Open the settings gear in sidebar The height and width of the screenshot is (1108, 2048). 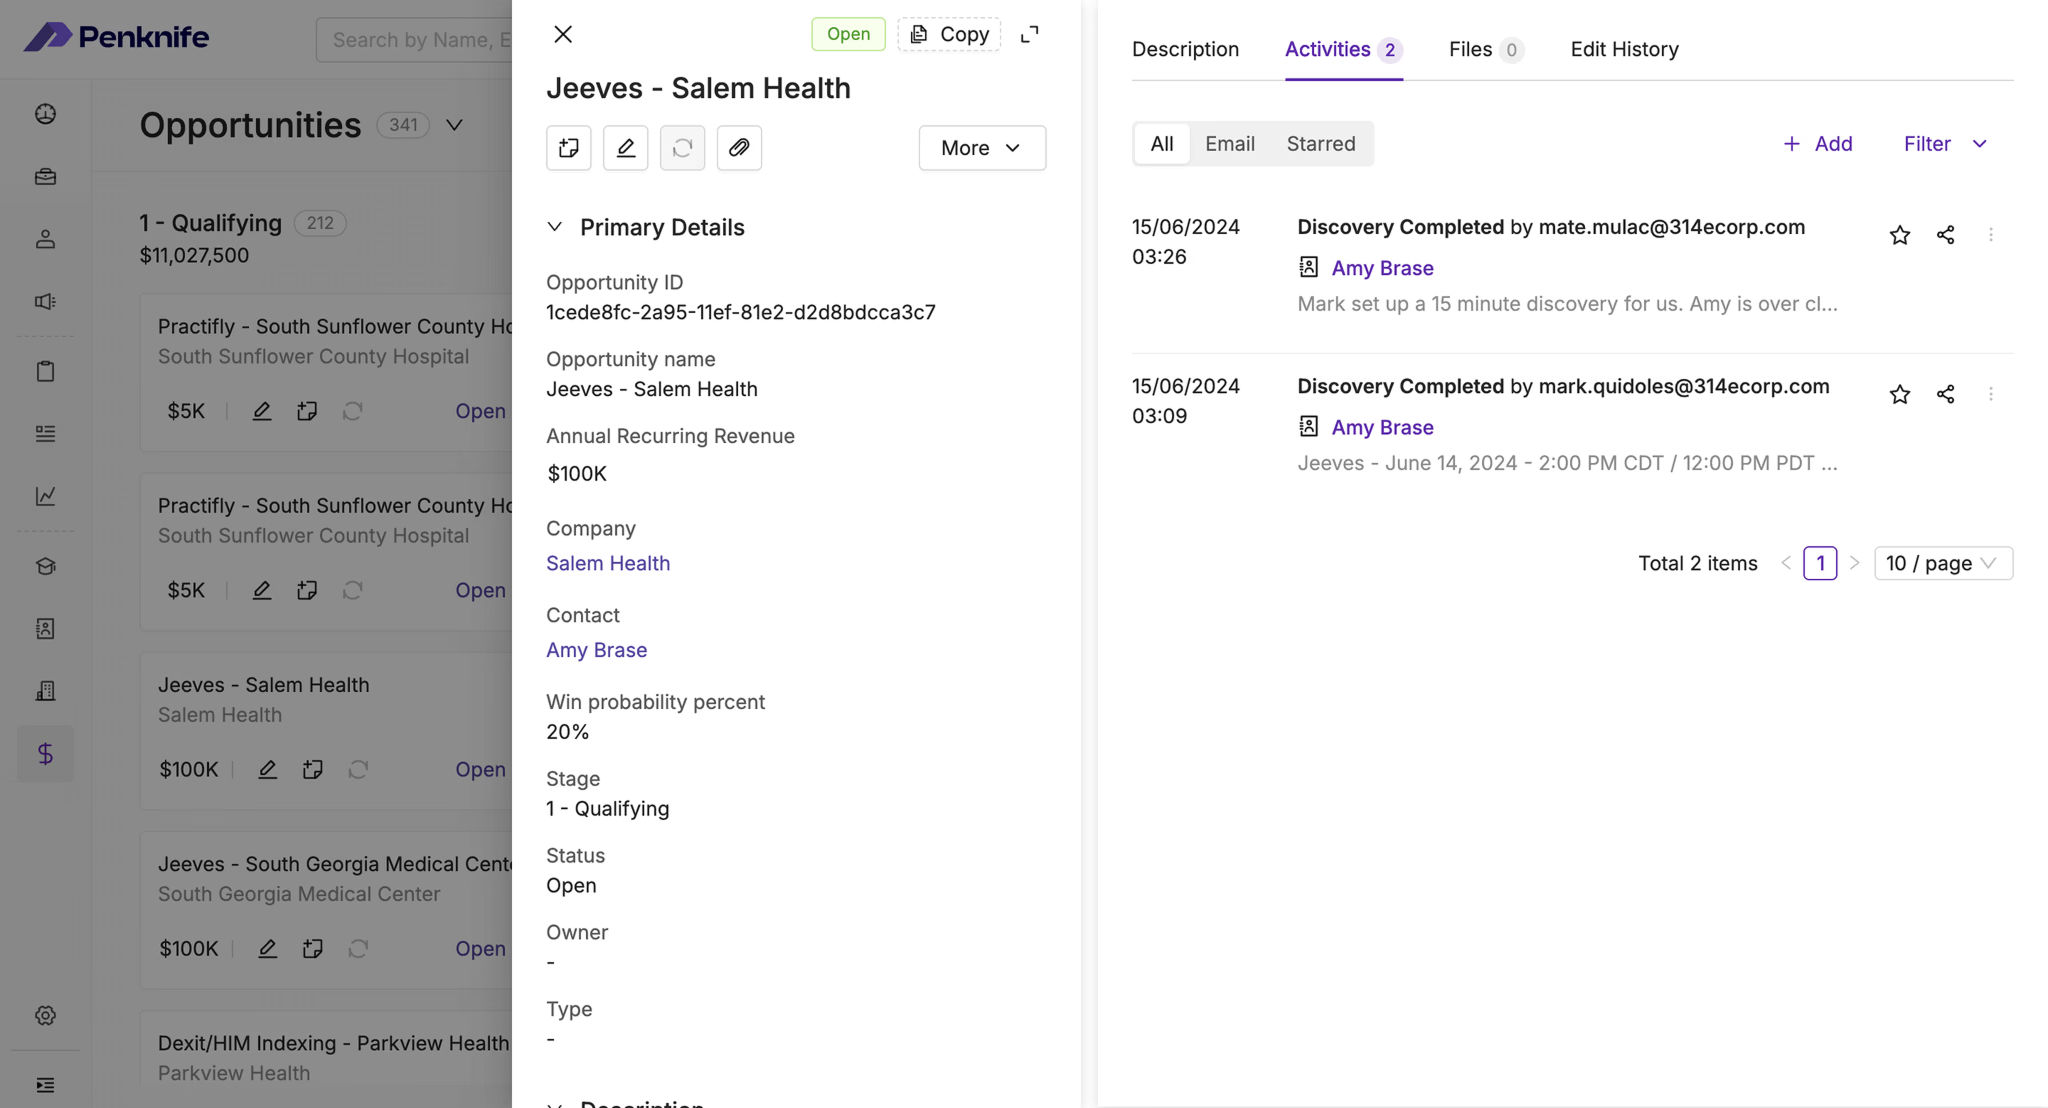pos(45,1016)
